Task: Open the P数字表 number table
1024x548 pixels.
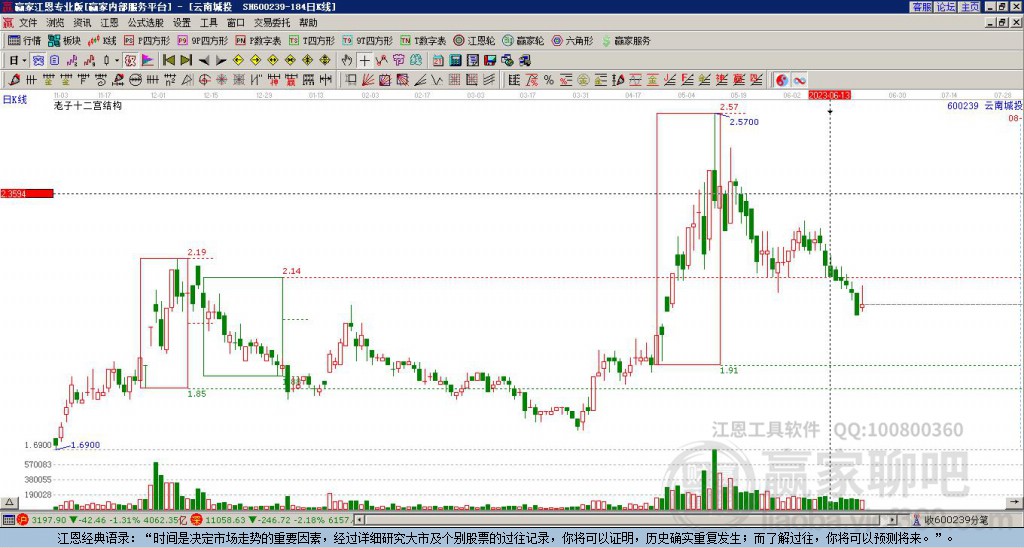Action: click(259, 40)
